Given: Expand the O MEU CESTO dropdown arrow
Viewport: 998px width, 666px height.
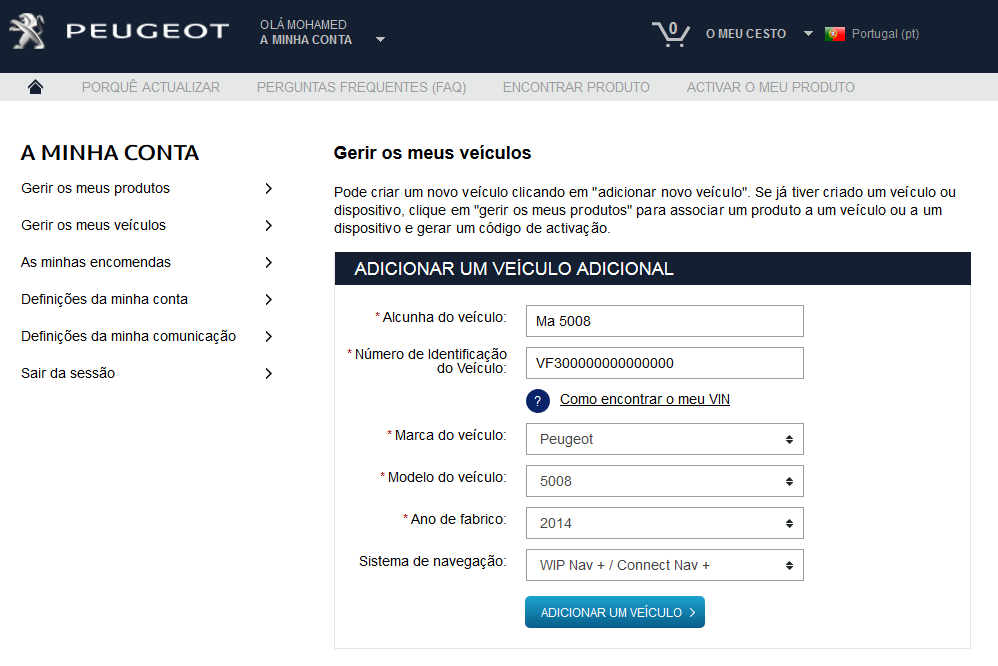Looking at the screenshot, I should 808,33.
